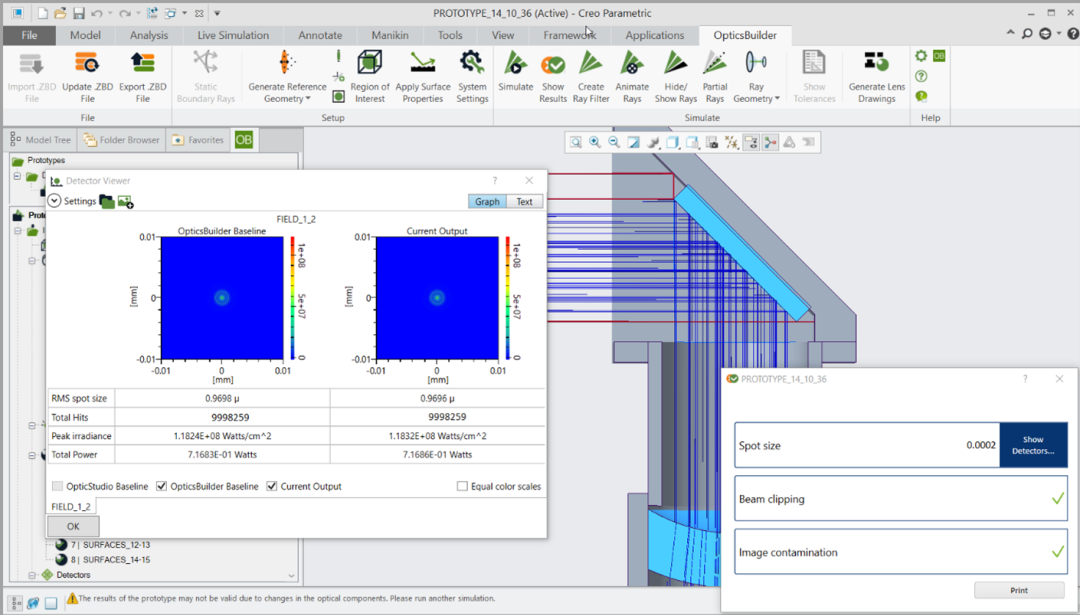Enable the Equal color scales checkbox
The image size is (1080, 615).
coord(462,487)
